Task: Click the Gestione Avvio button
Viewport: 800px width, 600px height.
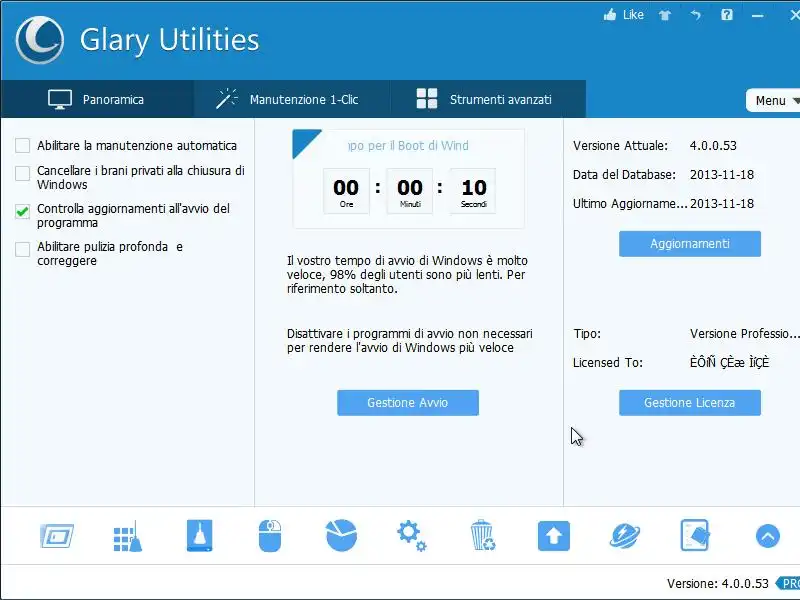Action: click(x=408, y=403)
